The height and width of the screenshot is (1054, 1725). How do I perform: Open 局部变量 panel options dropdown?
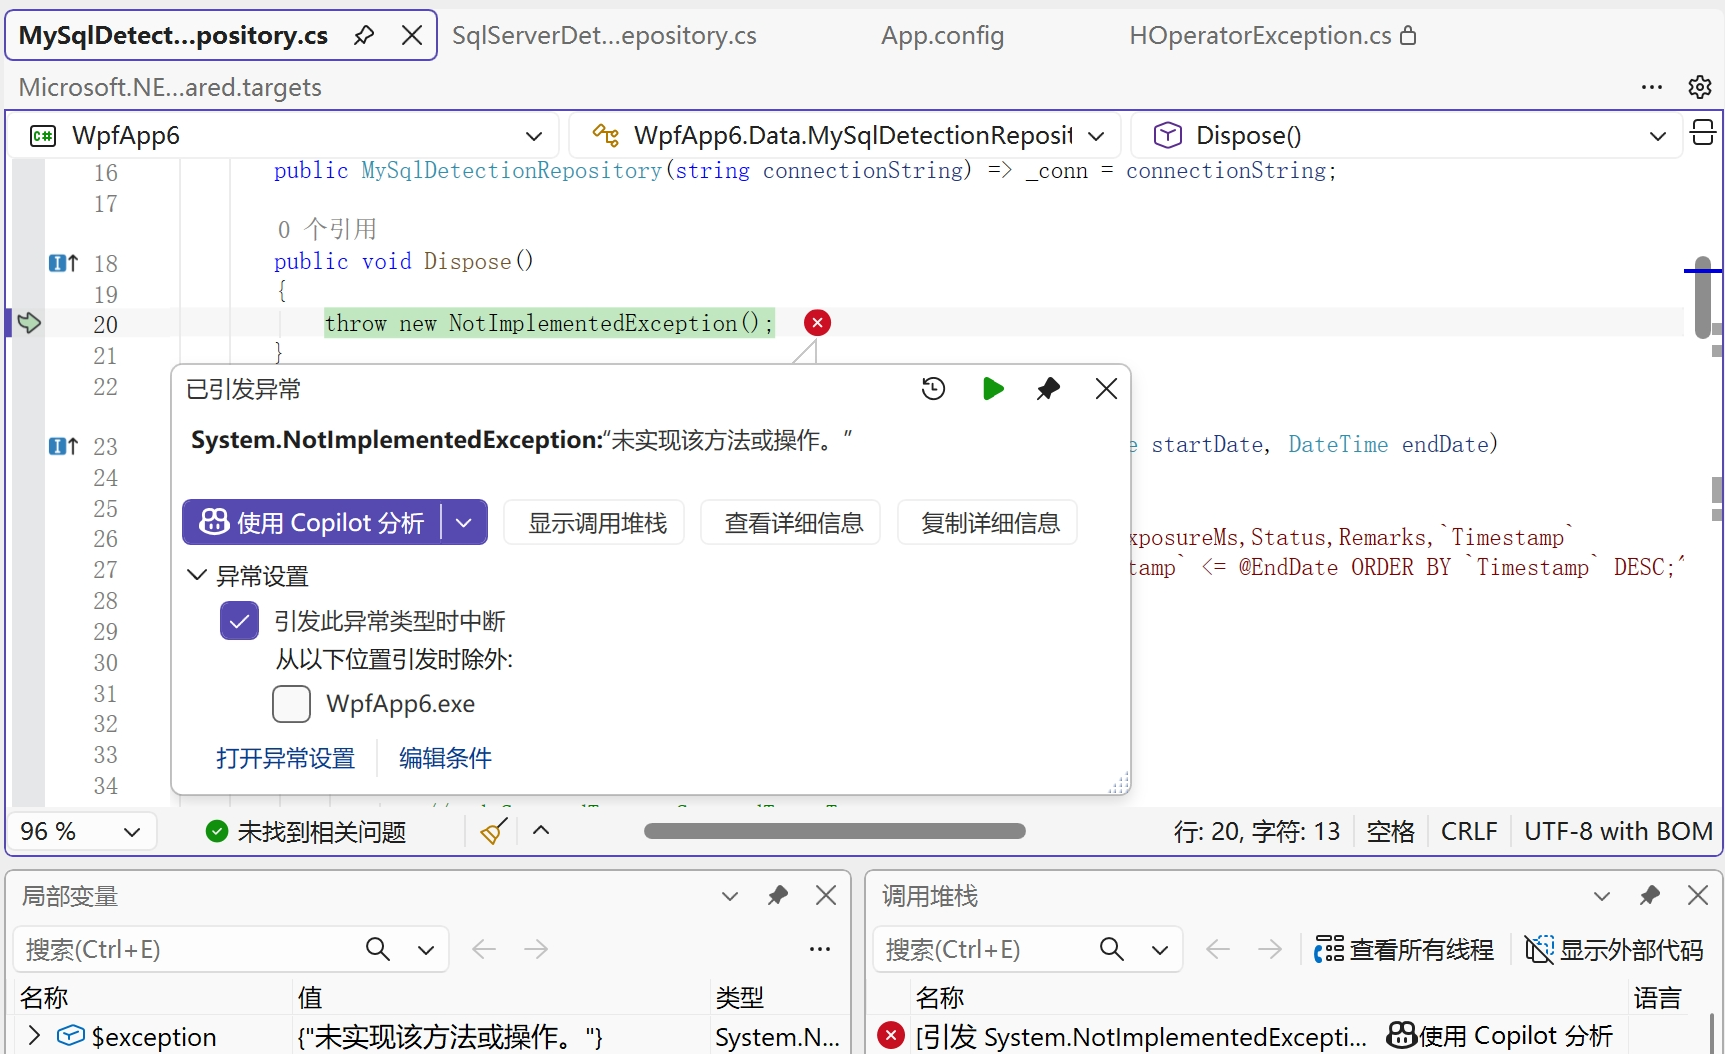(x=730, y=897)
